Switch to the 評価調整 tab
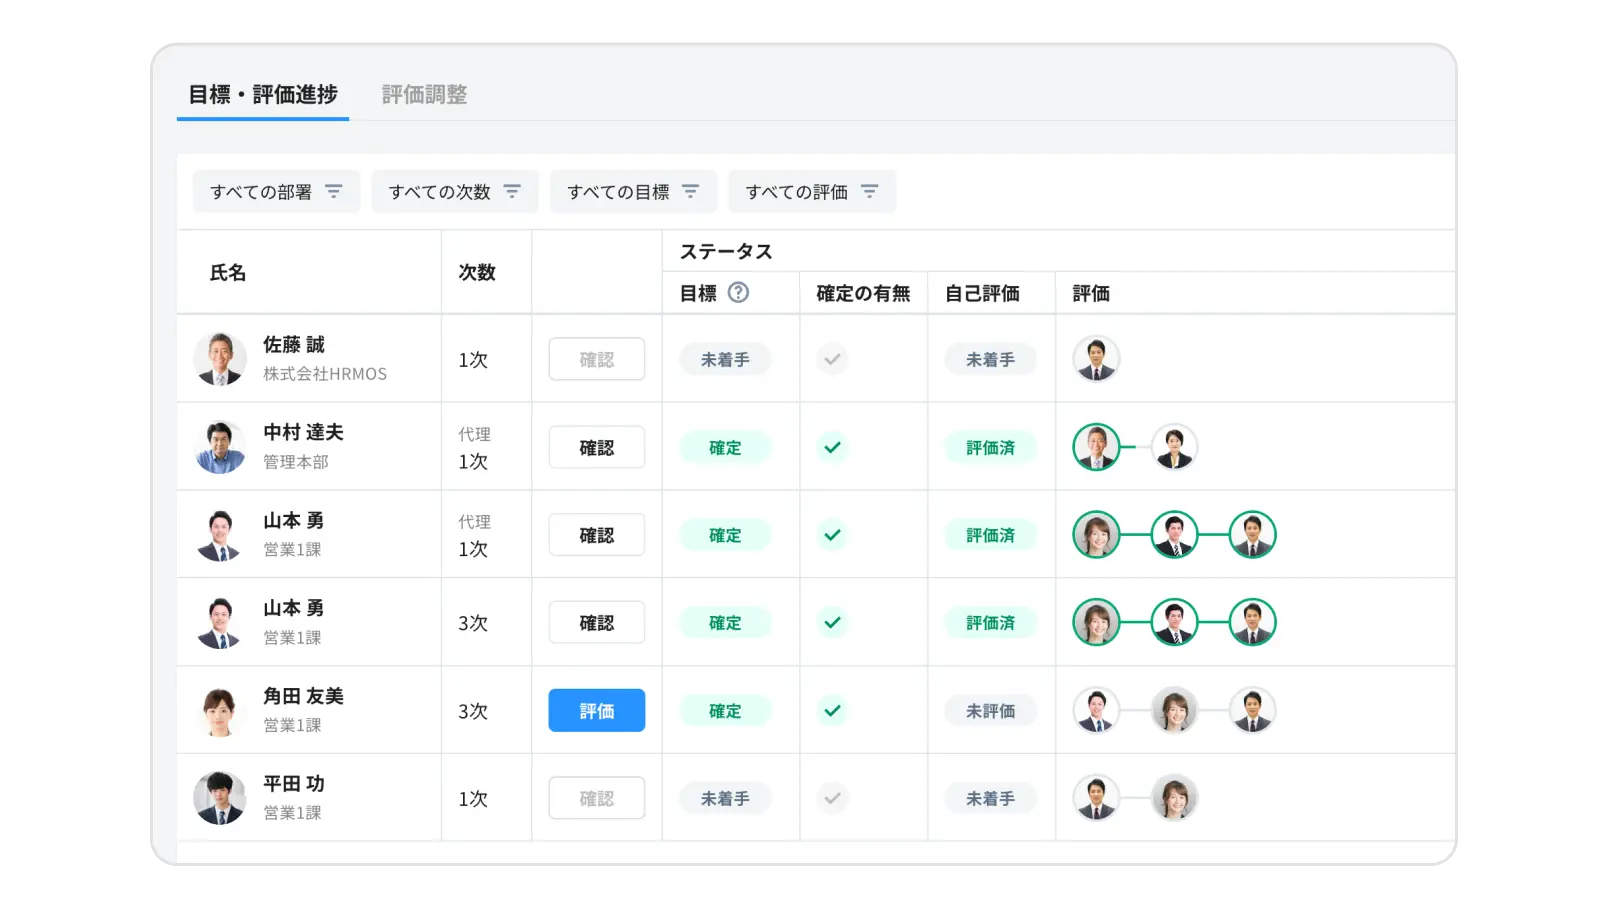This screenshot has height=905, width=1608. (425, 95)
